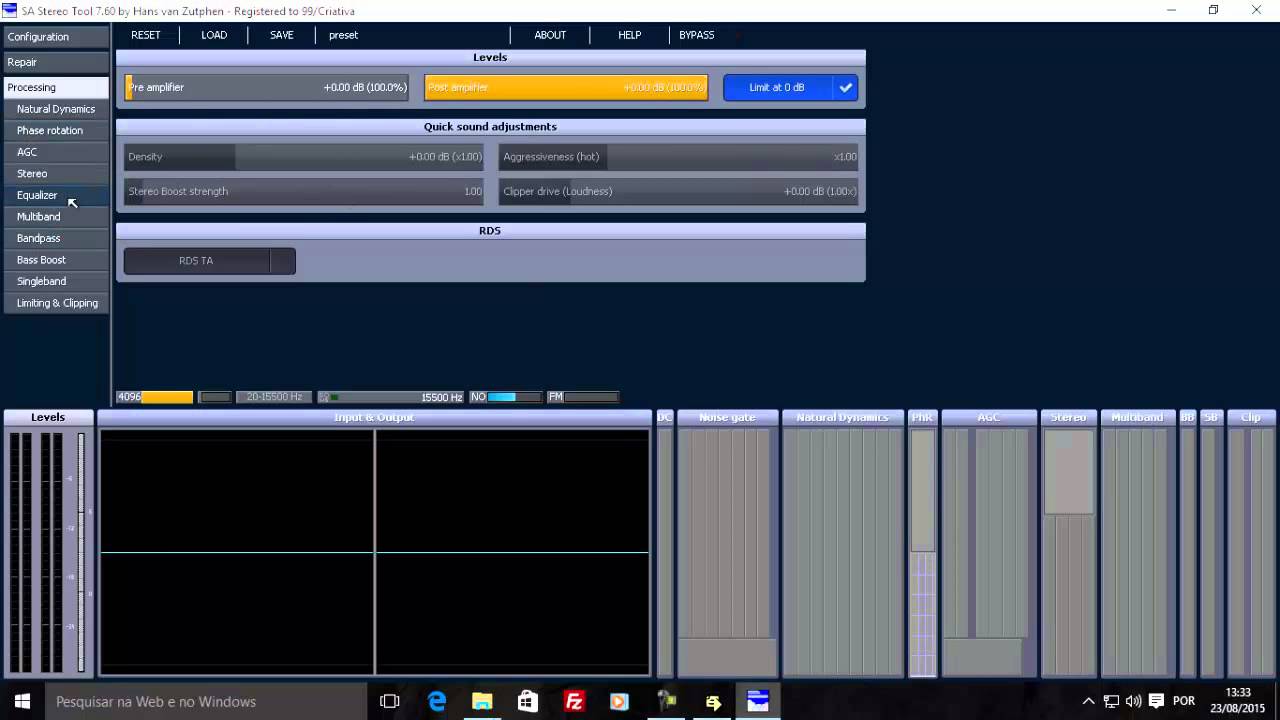Open the Stereo processing page
1280x720 pixels.
point(56,174)
